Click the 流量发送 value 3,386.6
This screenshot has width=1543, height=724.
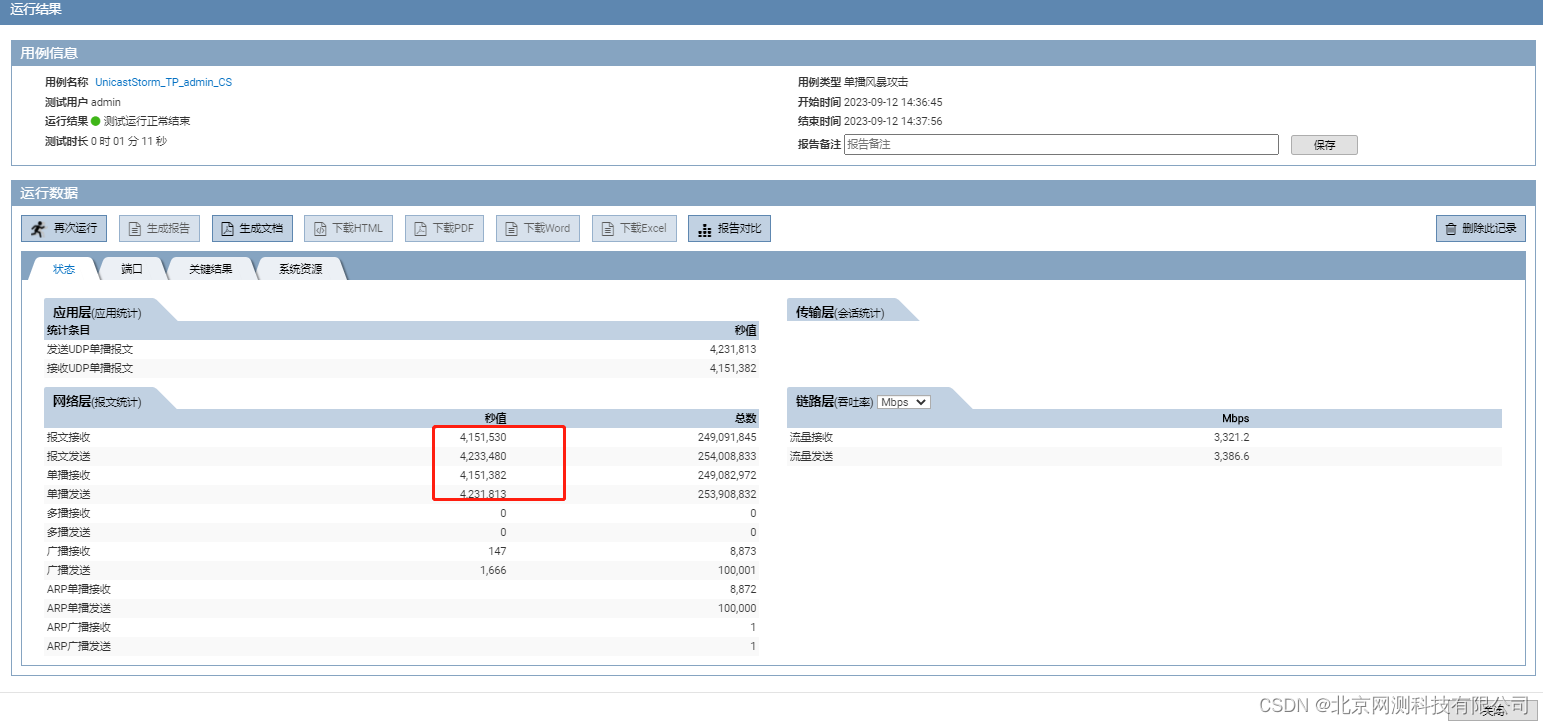pyautogui.click(x=1231, y=456)
